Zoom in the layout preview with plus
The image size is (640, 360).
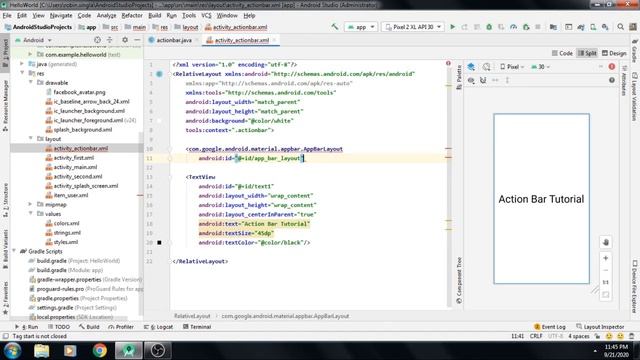(606, 258)
